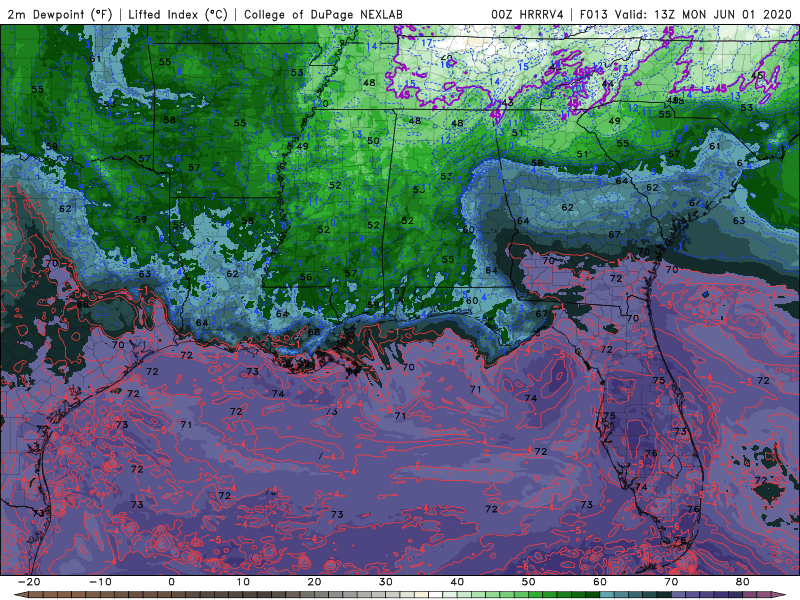Click the 60 label on the color scale
The width and height of the screenshot is (800, 600).
tap(600, 582)
